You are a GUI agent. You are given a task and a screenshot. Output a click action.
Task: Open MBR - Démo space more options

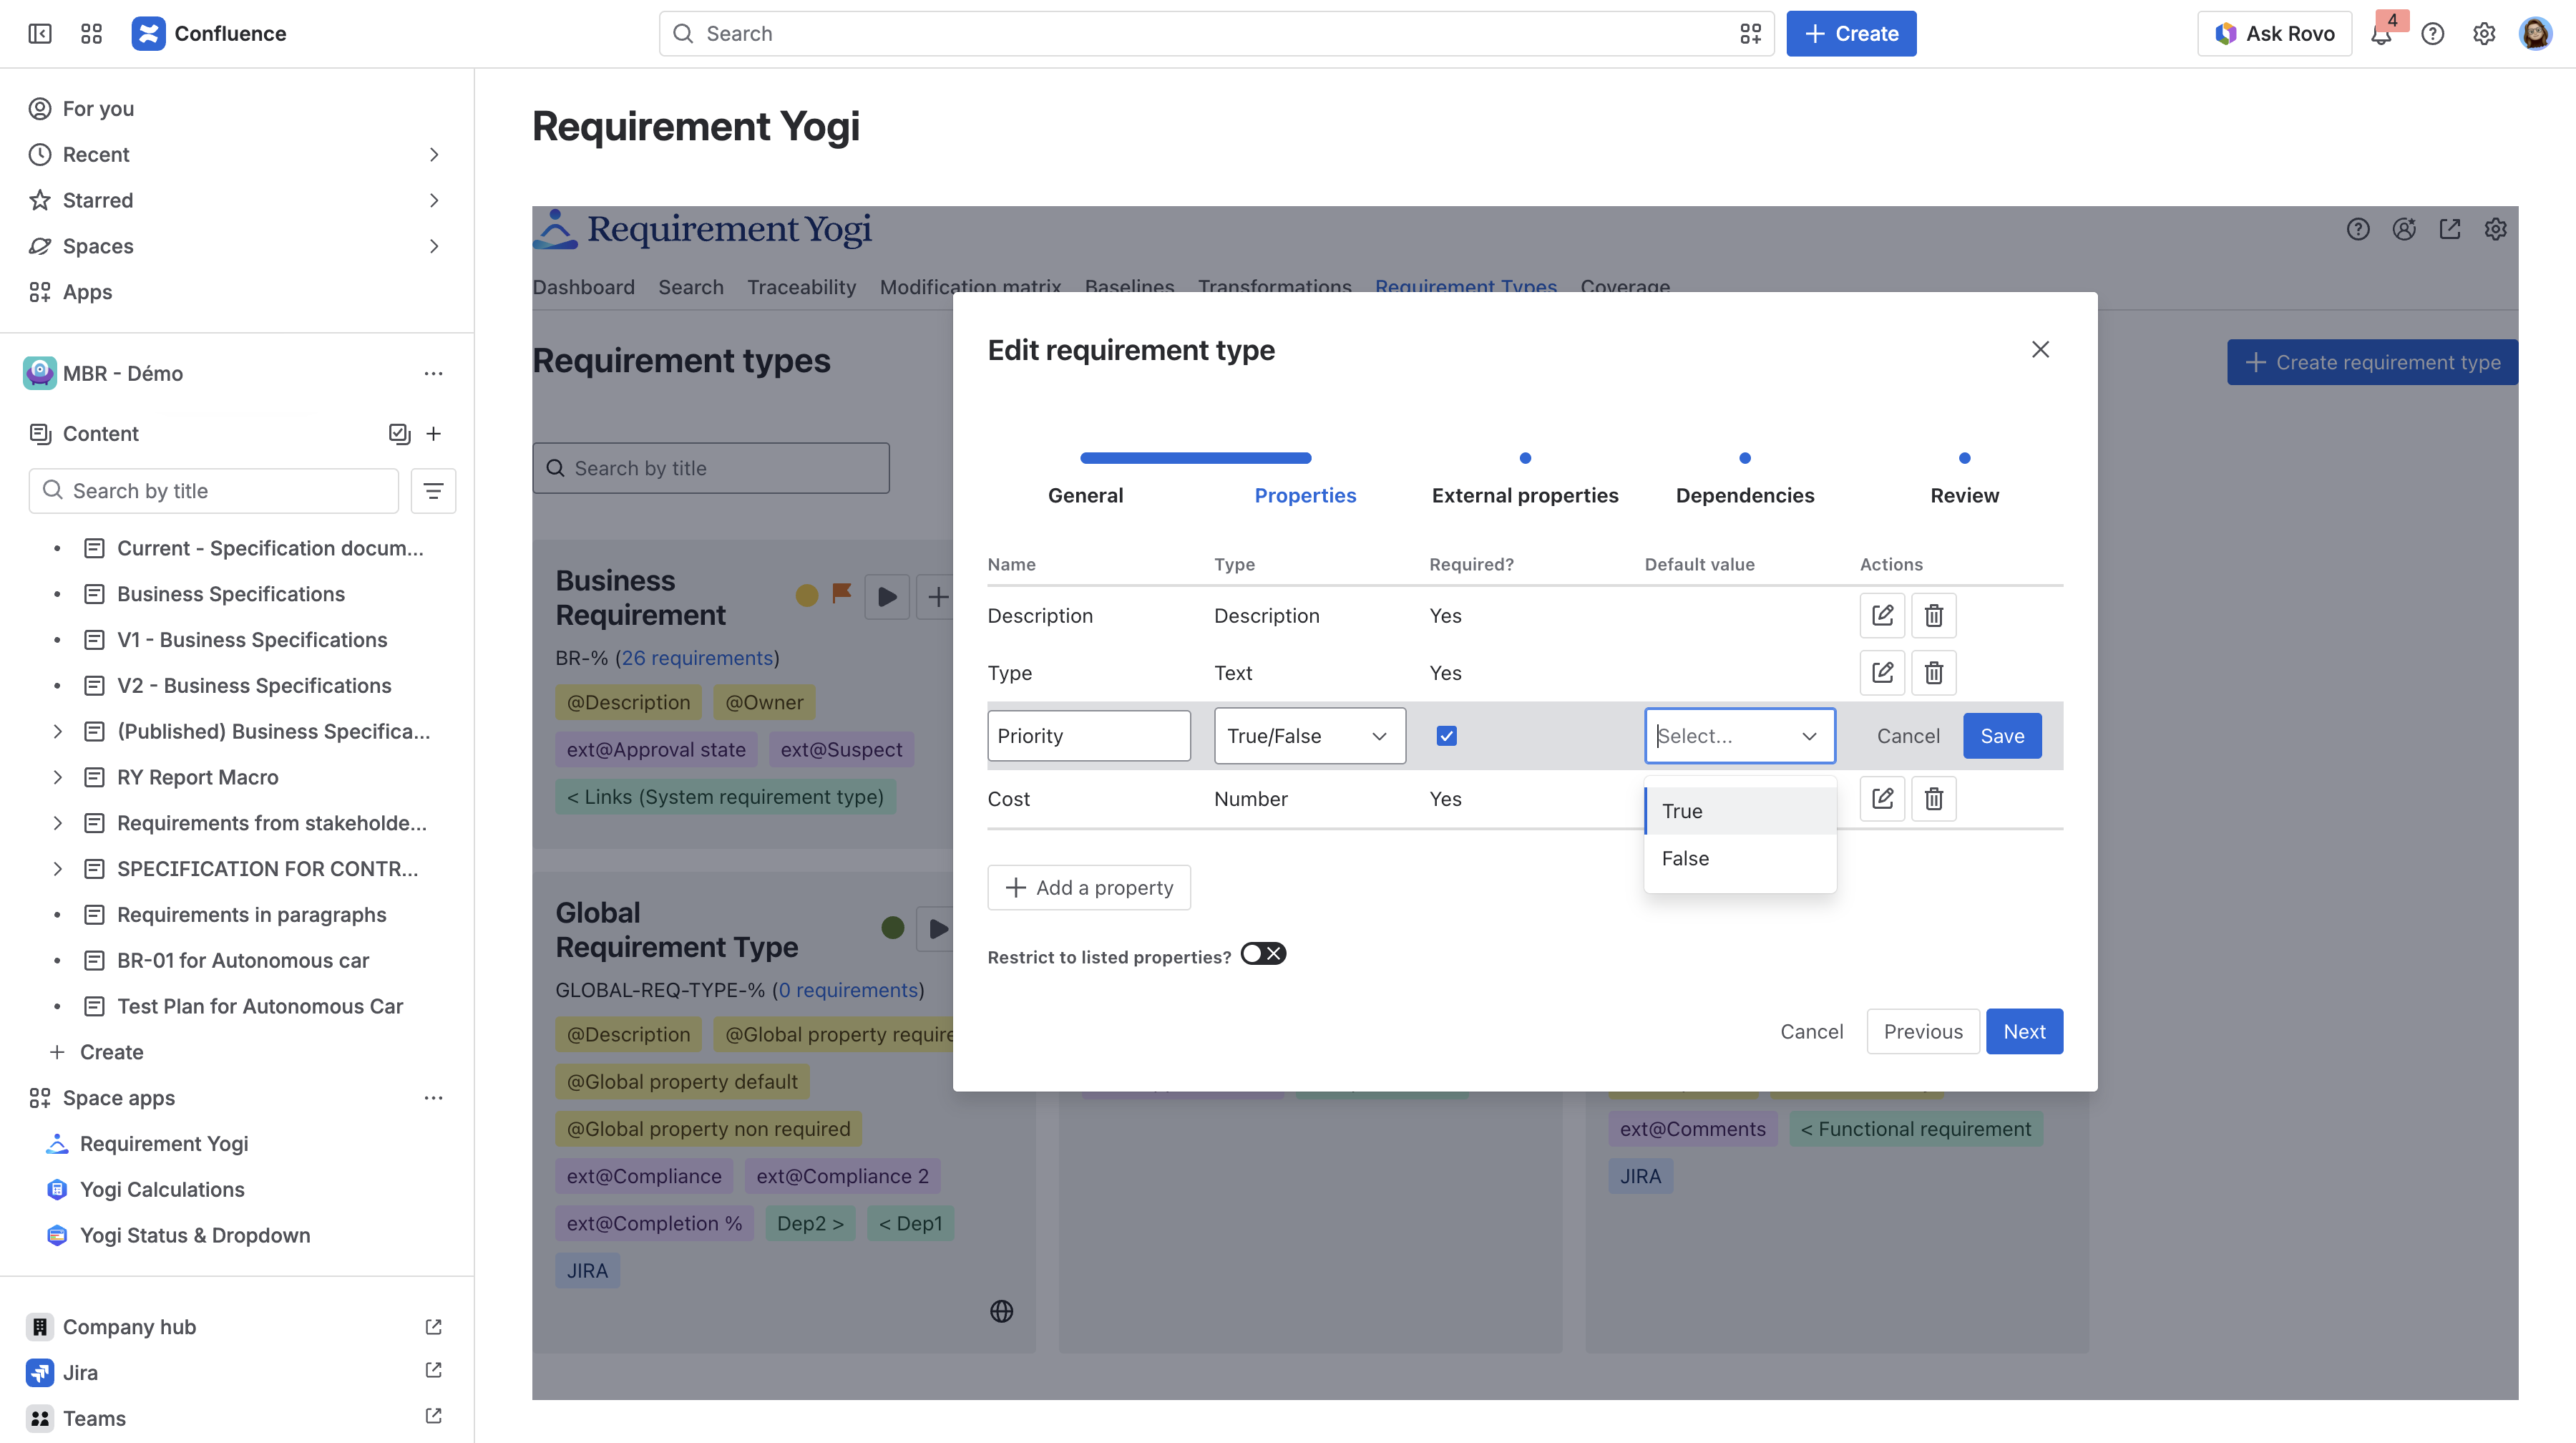coord(433,373)
